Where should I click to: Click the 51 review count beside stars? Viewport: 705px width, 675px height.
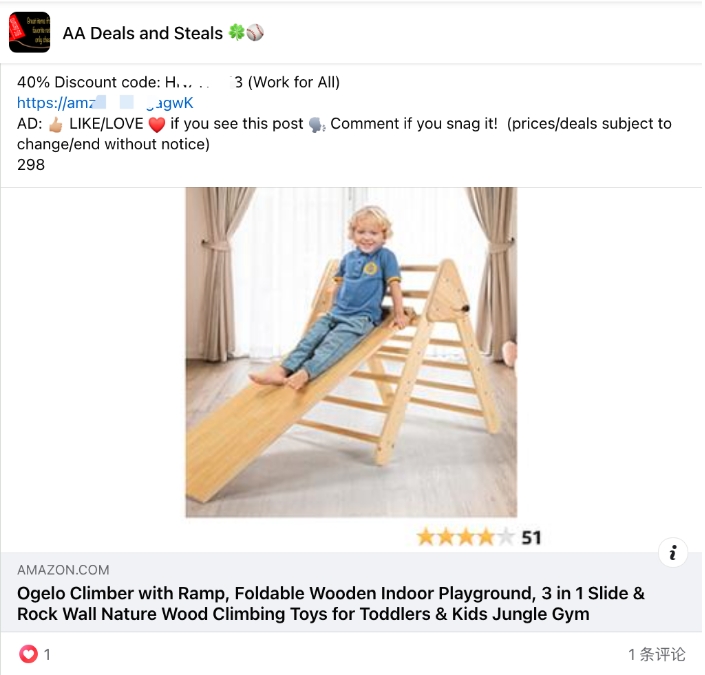pyautogui.click(x=531, y=538)
